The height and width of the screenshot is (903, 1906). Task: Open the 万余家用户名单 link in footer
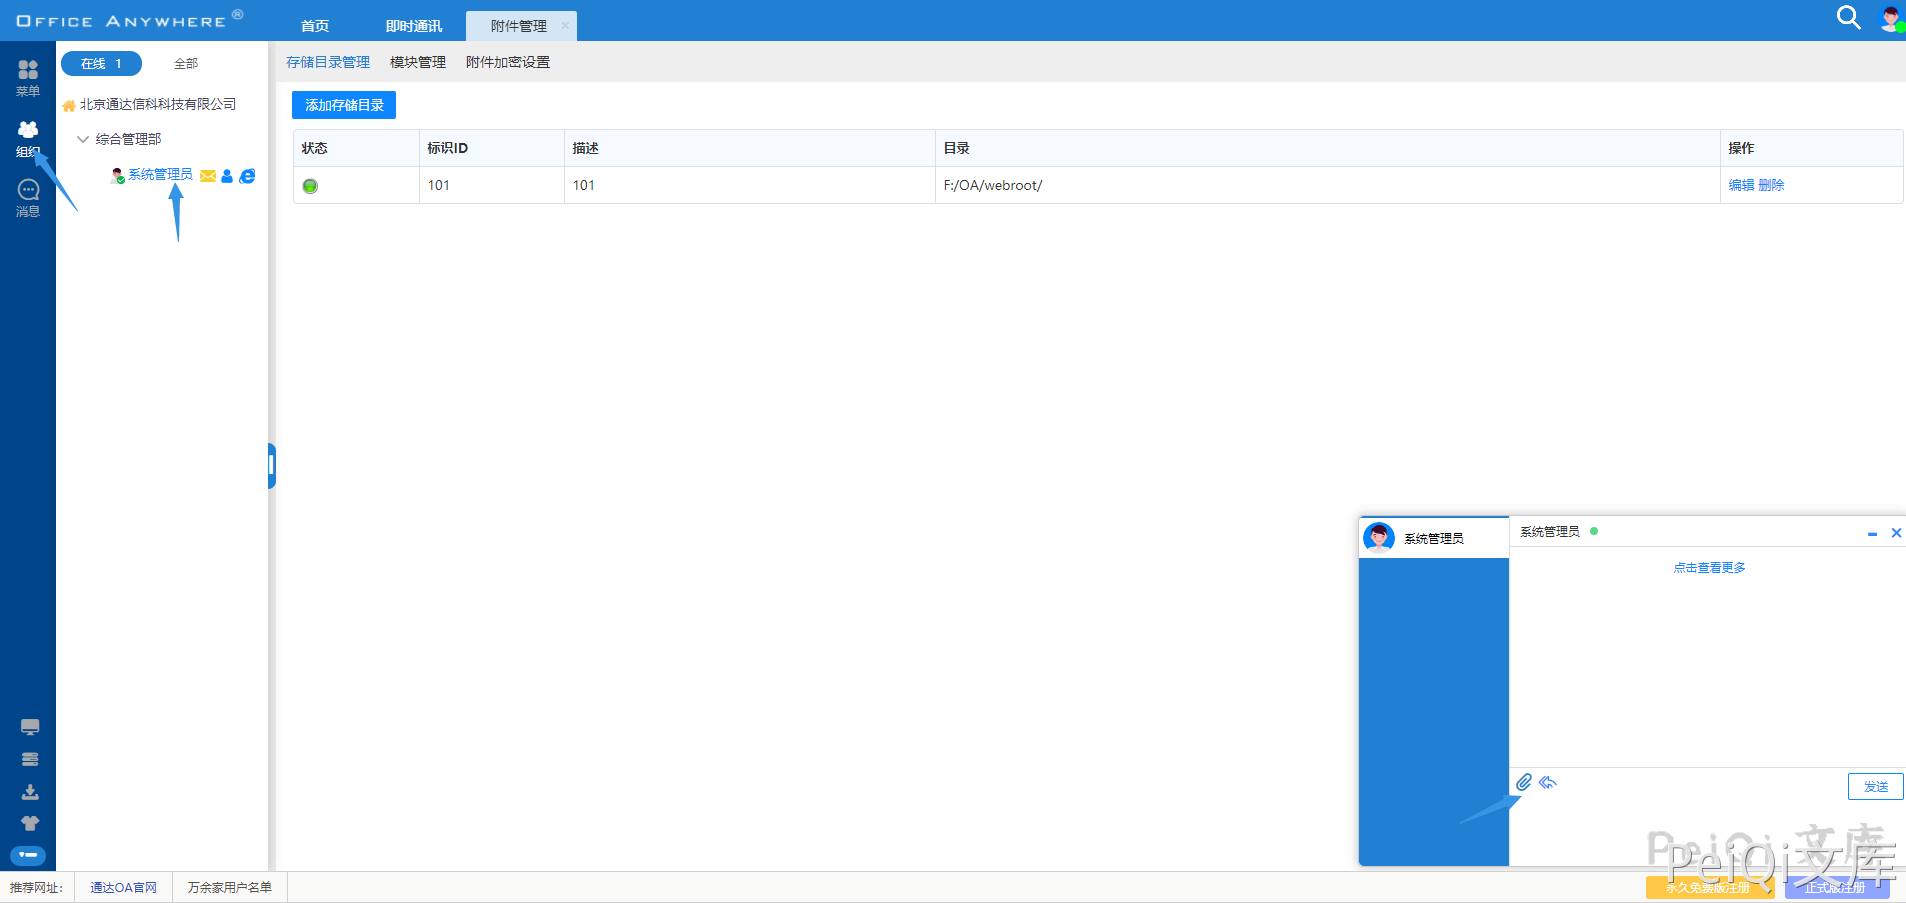(x=230, y=887)
